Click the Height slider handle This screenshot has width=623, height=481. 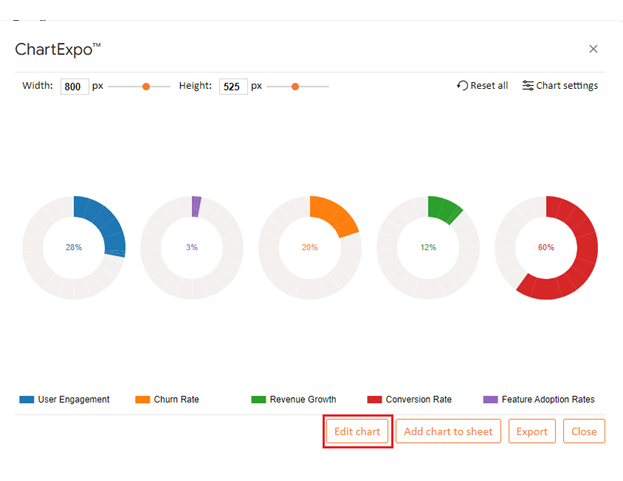coord(295,87)
